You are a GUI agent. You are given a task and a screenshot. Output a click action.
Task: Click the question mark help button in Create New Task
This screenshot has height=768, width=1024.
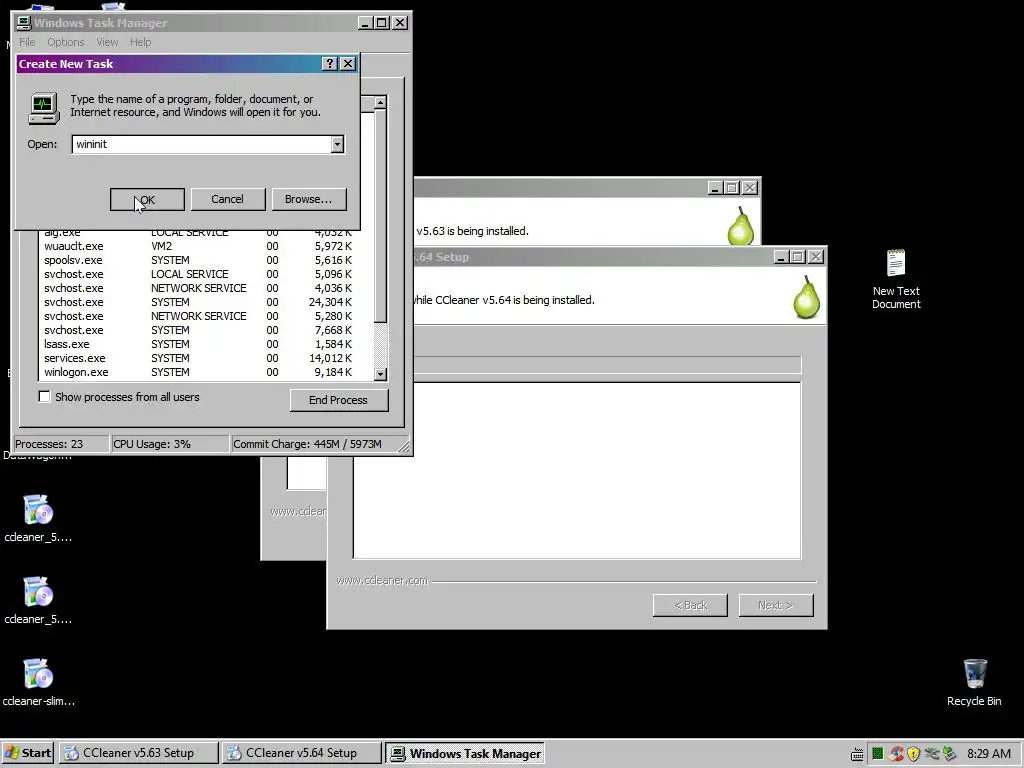click(x=330, y=63)
